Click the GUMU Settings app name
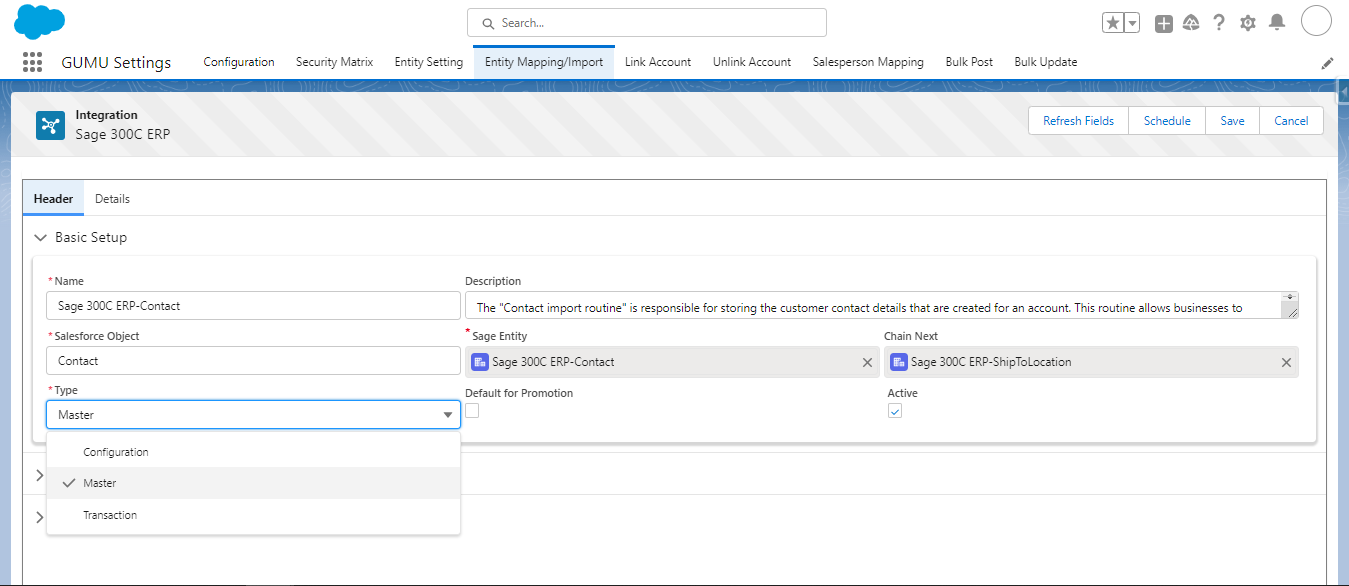 (x=116, y=62)
